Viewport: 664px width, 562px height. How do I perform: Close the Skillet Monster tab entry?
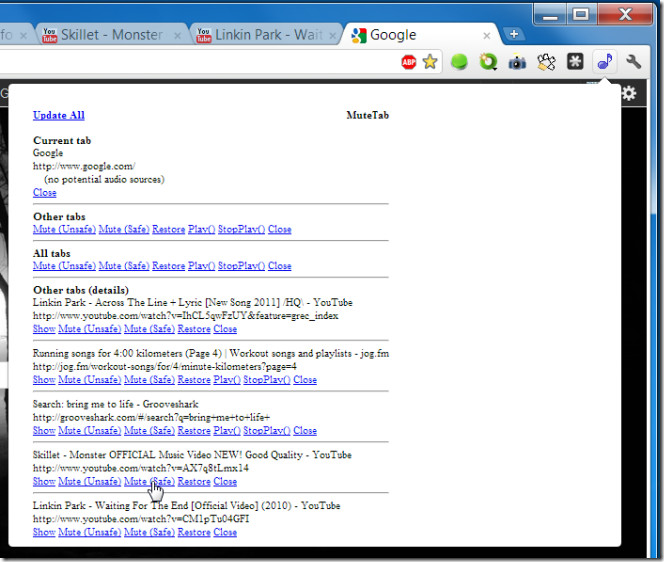225,482
